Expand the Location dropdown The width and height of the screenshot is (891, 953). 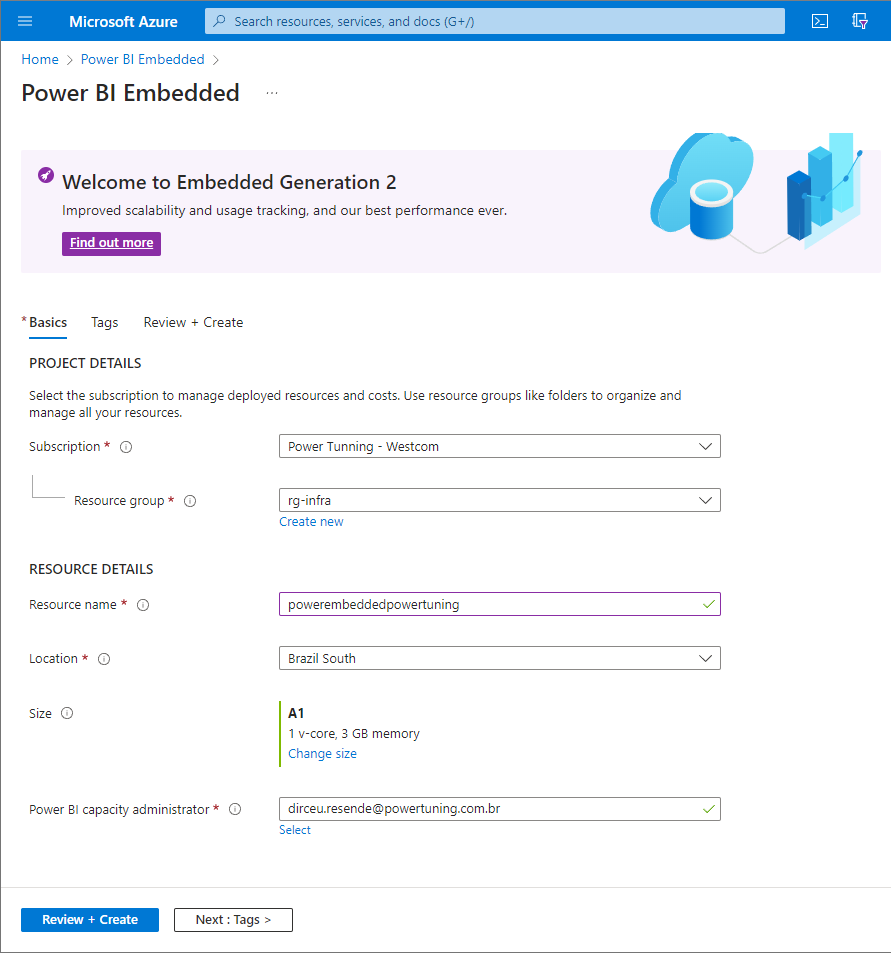pos(499,658)
